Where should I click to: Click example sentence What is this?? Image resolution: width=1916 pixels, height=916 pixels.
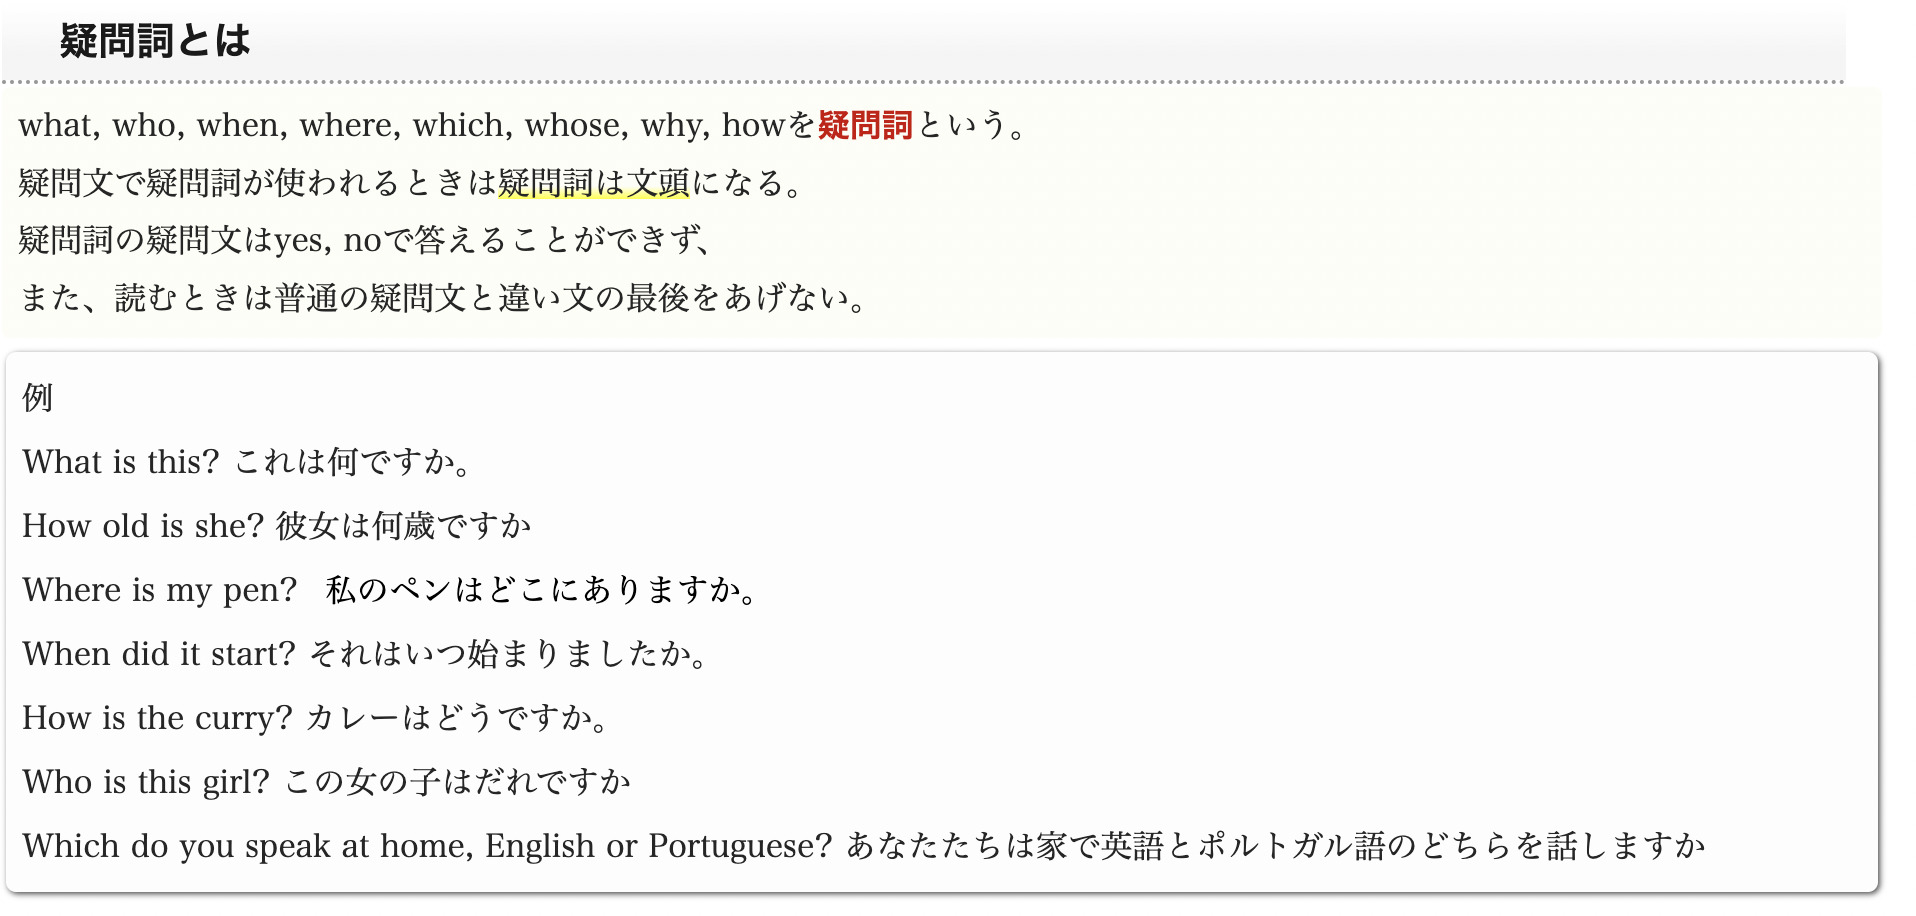click(120, 462)
